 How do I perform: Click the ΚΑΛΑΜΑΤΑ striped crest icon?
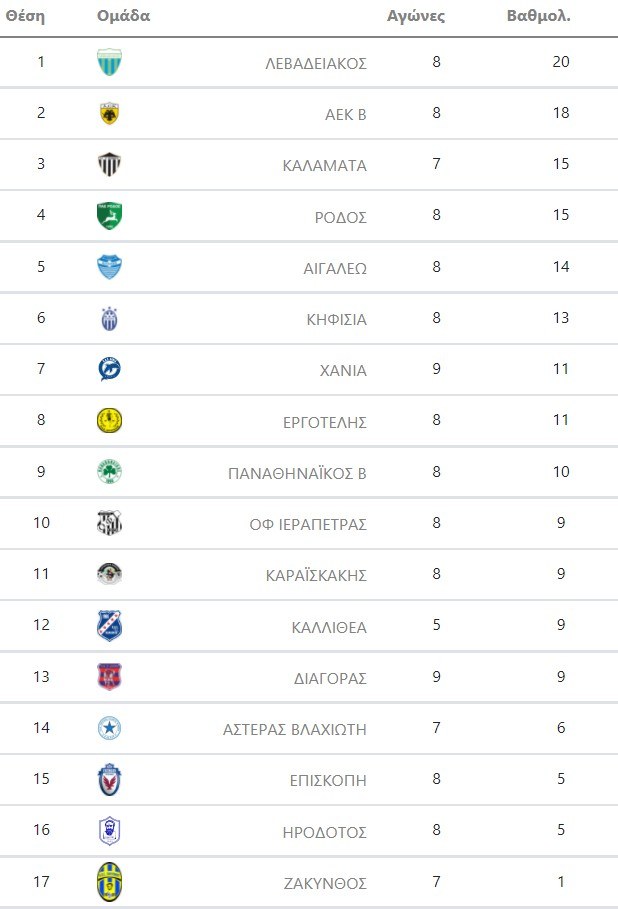pyautogui.click(x=109, y=164)
